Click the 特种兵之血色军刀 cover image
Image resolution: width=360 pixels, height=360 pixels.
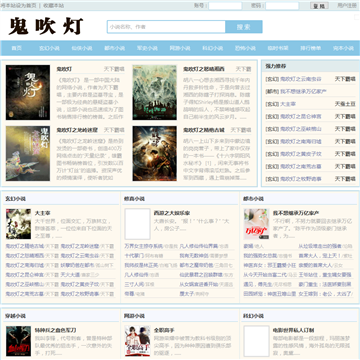[x=18, y=341]
